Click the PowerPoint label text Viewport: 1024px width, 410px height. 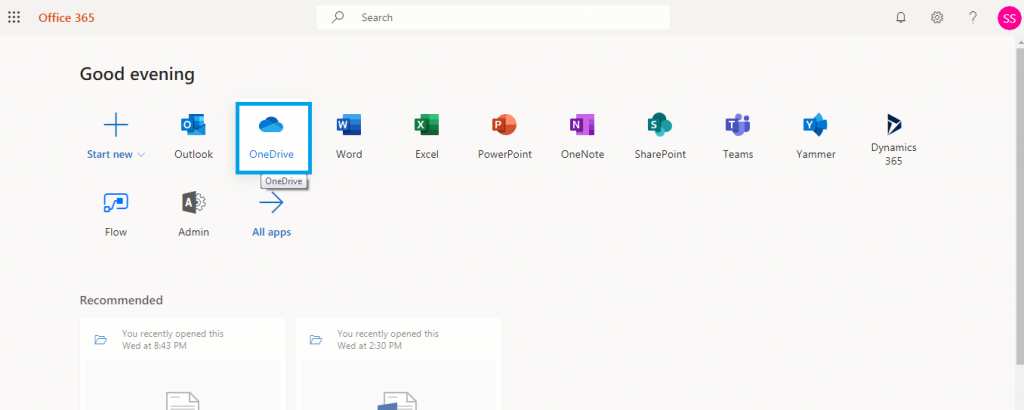coord(505,155)
